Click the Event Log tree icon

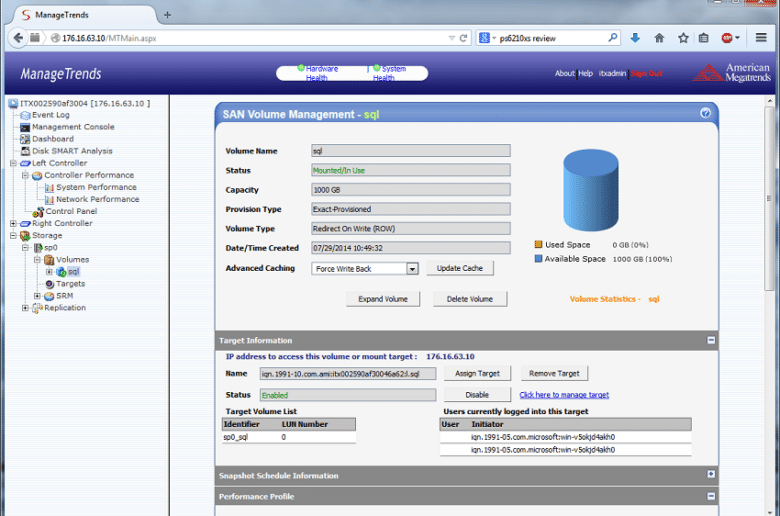point(25,115)
